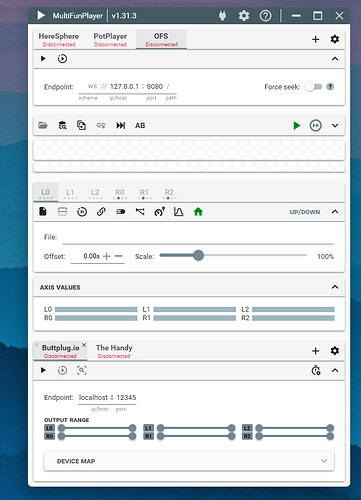Viewport: 361px width, 500px height.
Task: Toggle the axis link chain icon
Action: [101, 212]
